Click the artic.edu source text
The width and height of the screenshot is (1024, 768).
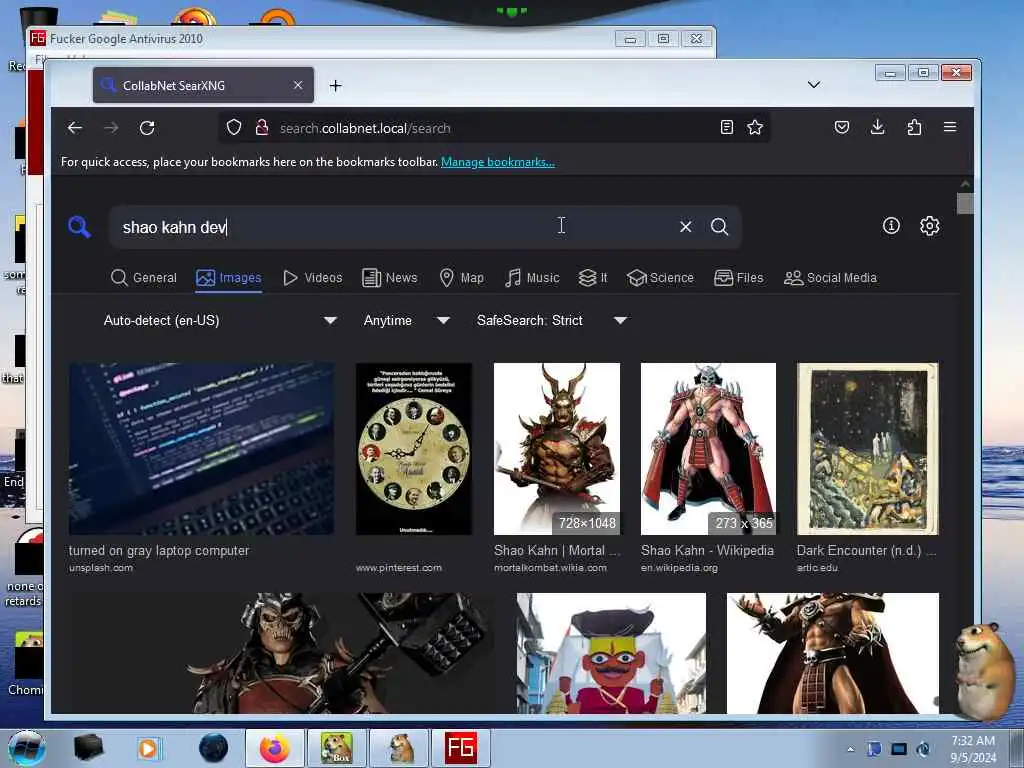click(x=817, y=568)
